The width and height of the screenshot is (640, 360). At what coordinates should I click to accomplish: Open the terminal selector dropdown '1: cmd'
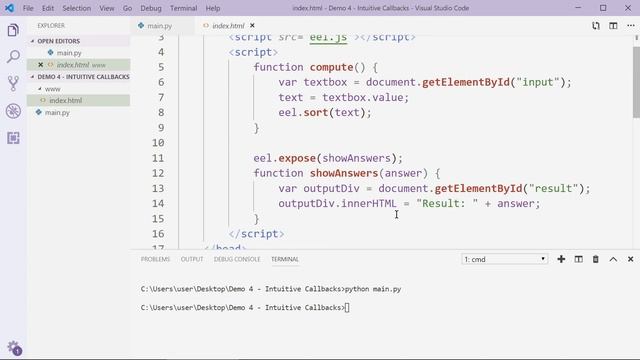[x=504, y=259]
